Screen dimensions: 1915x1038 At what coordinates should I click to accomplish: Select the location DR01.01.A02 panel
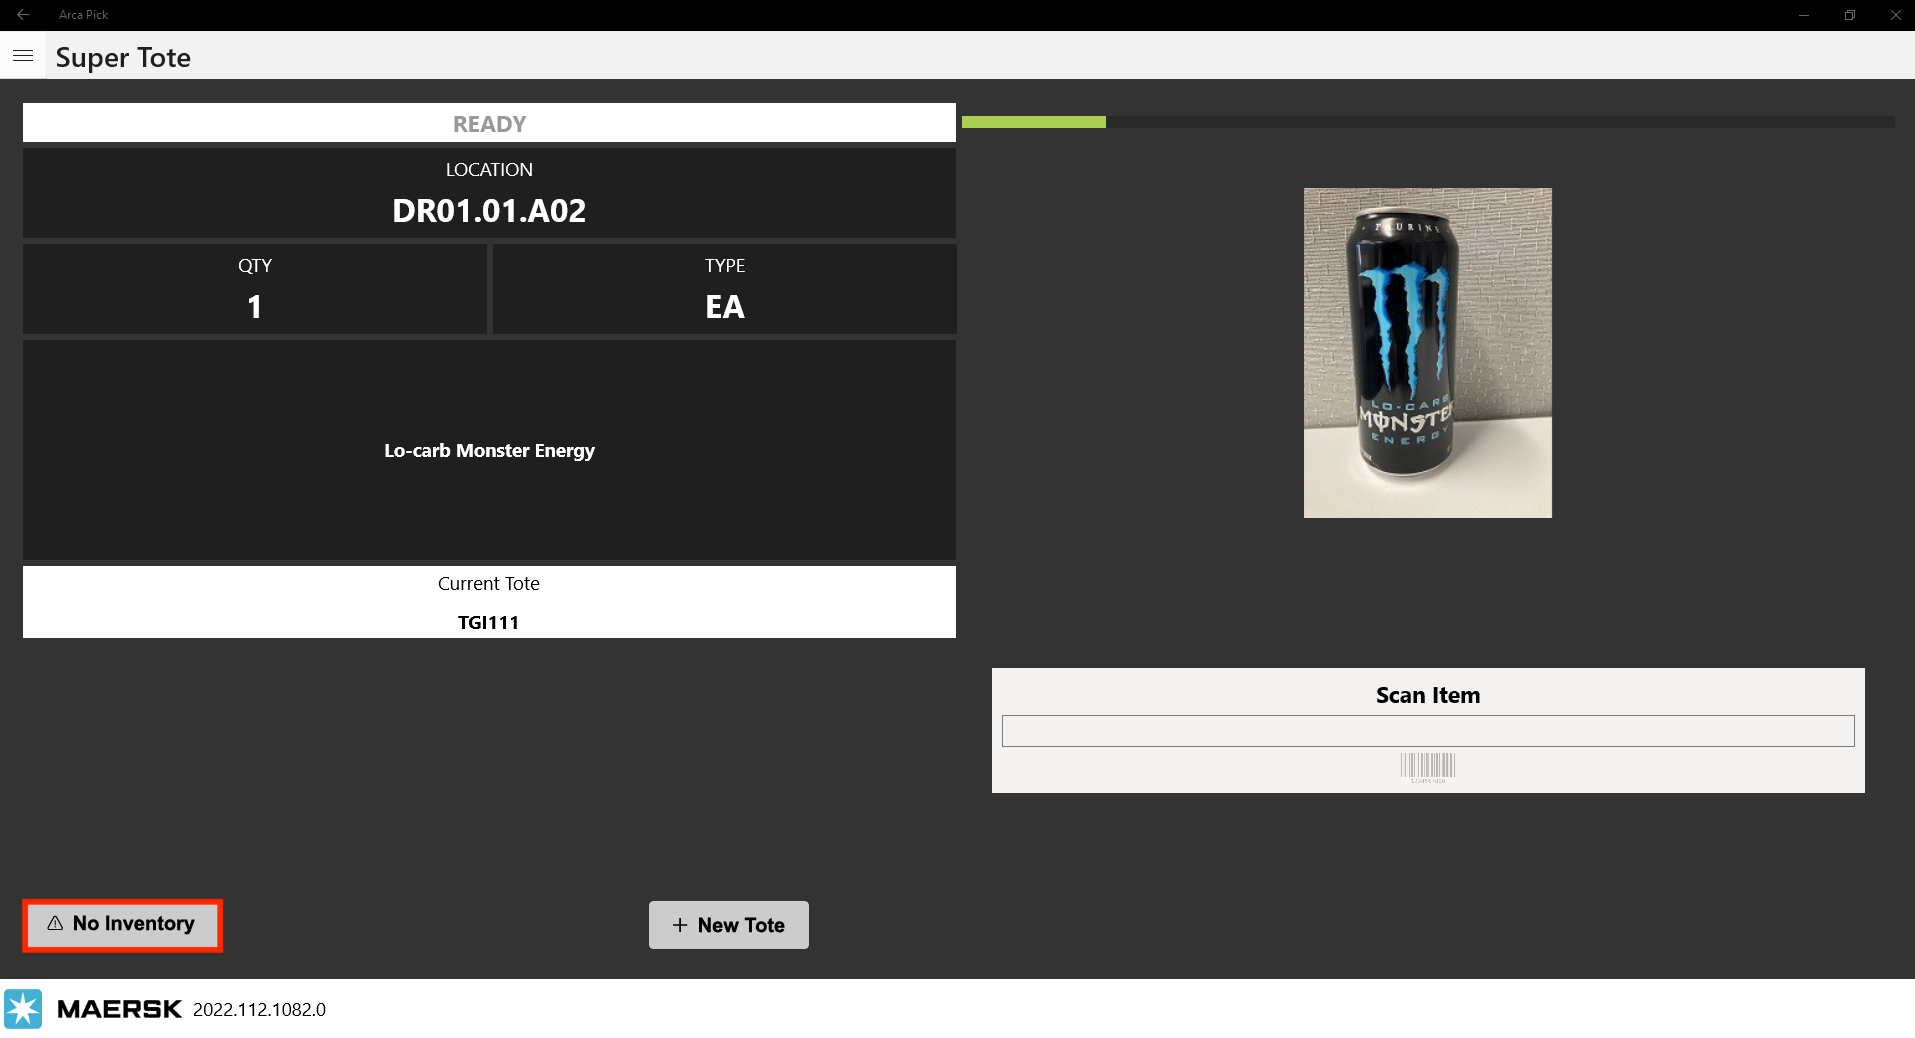point(489,193)
